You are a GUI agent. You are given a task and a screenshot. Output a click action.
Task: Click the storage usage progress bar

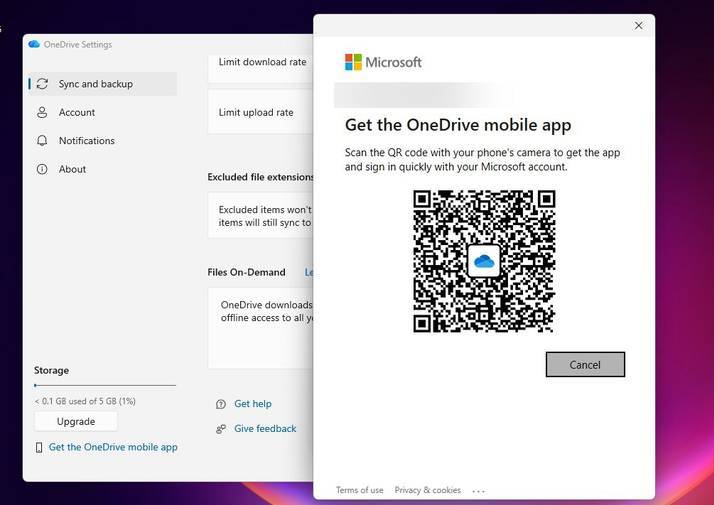coord(105,386)
